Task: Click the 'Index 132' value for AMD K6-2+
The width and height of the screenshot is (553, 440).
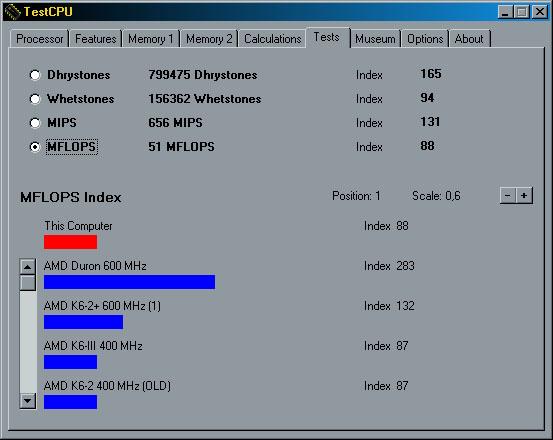Action: pyautogui.click(x=389, y=306)
